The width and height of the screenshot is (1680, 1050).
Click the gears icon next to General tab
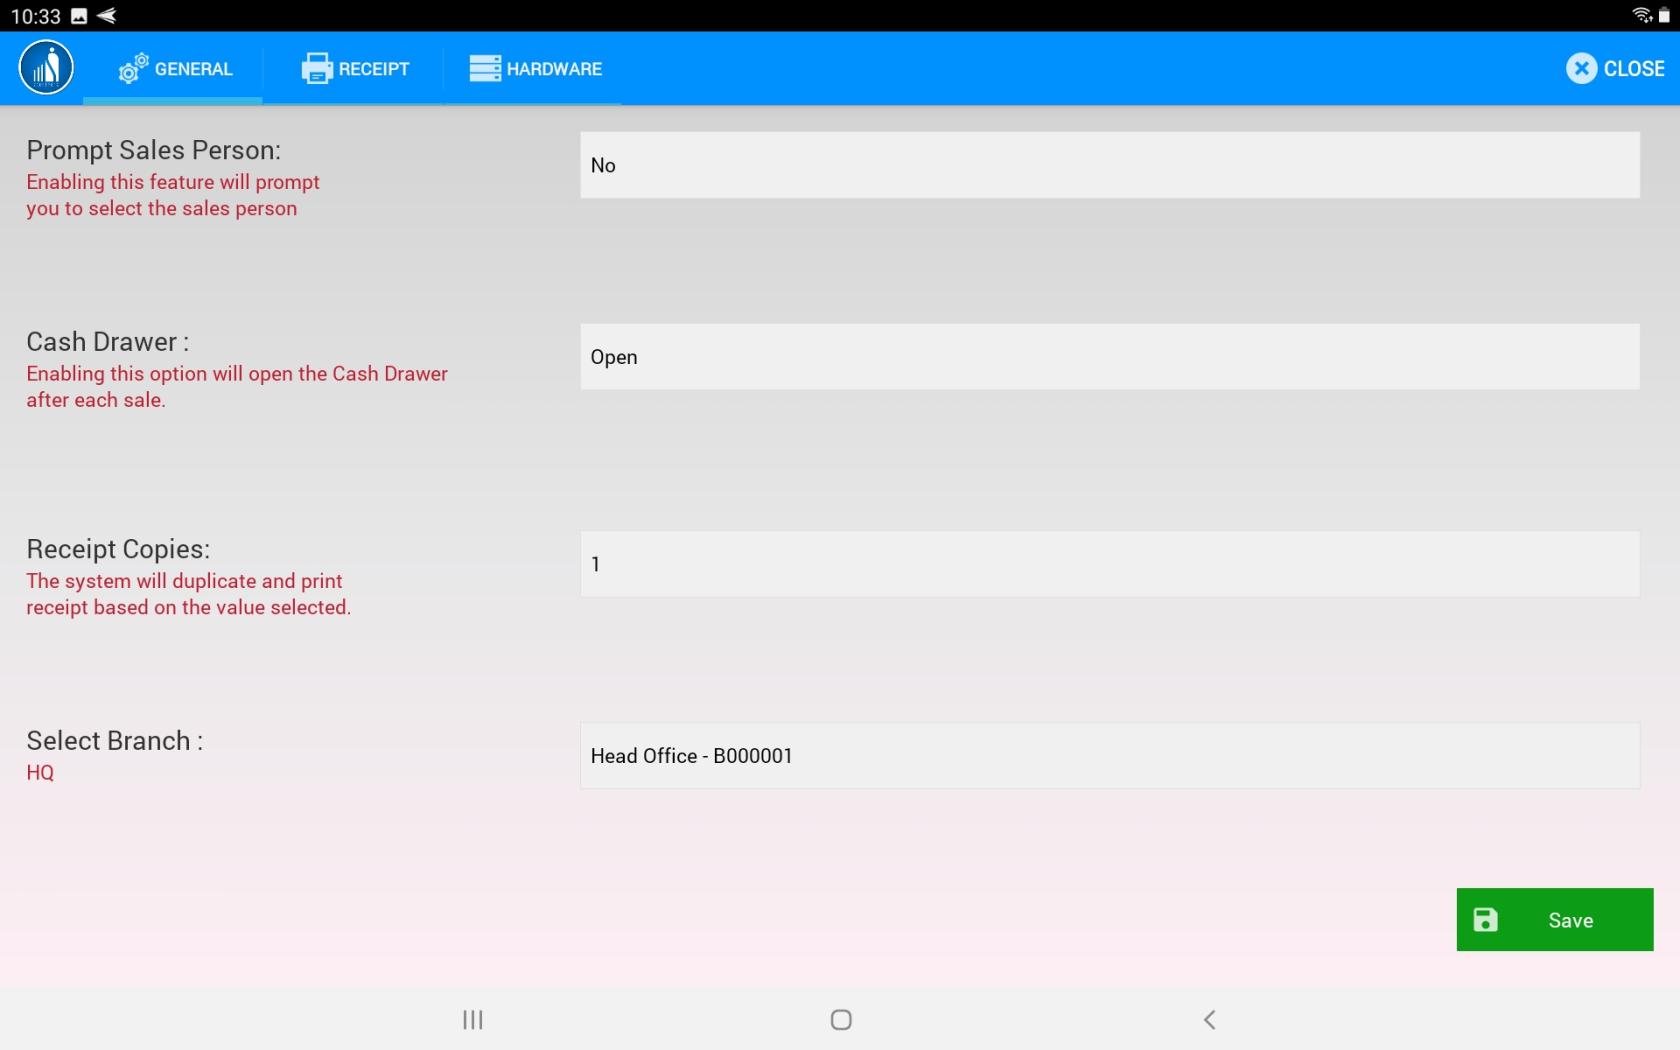[x=133, y=68]
